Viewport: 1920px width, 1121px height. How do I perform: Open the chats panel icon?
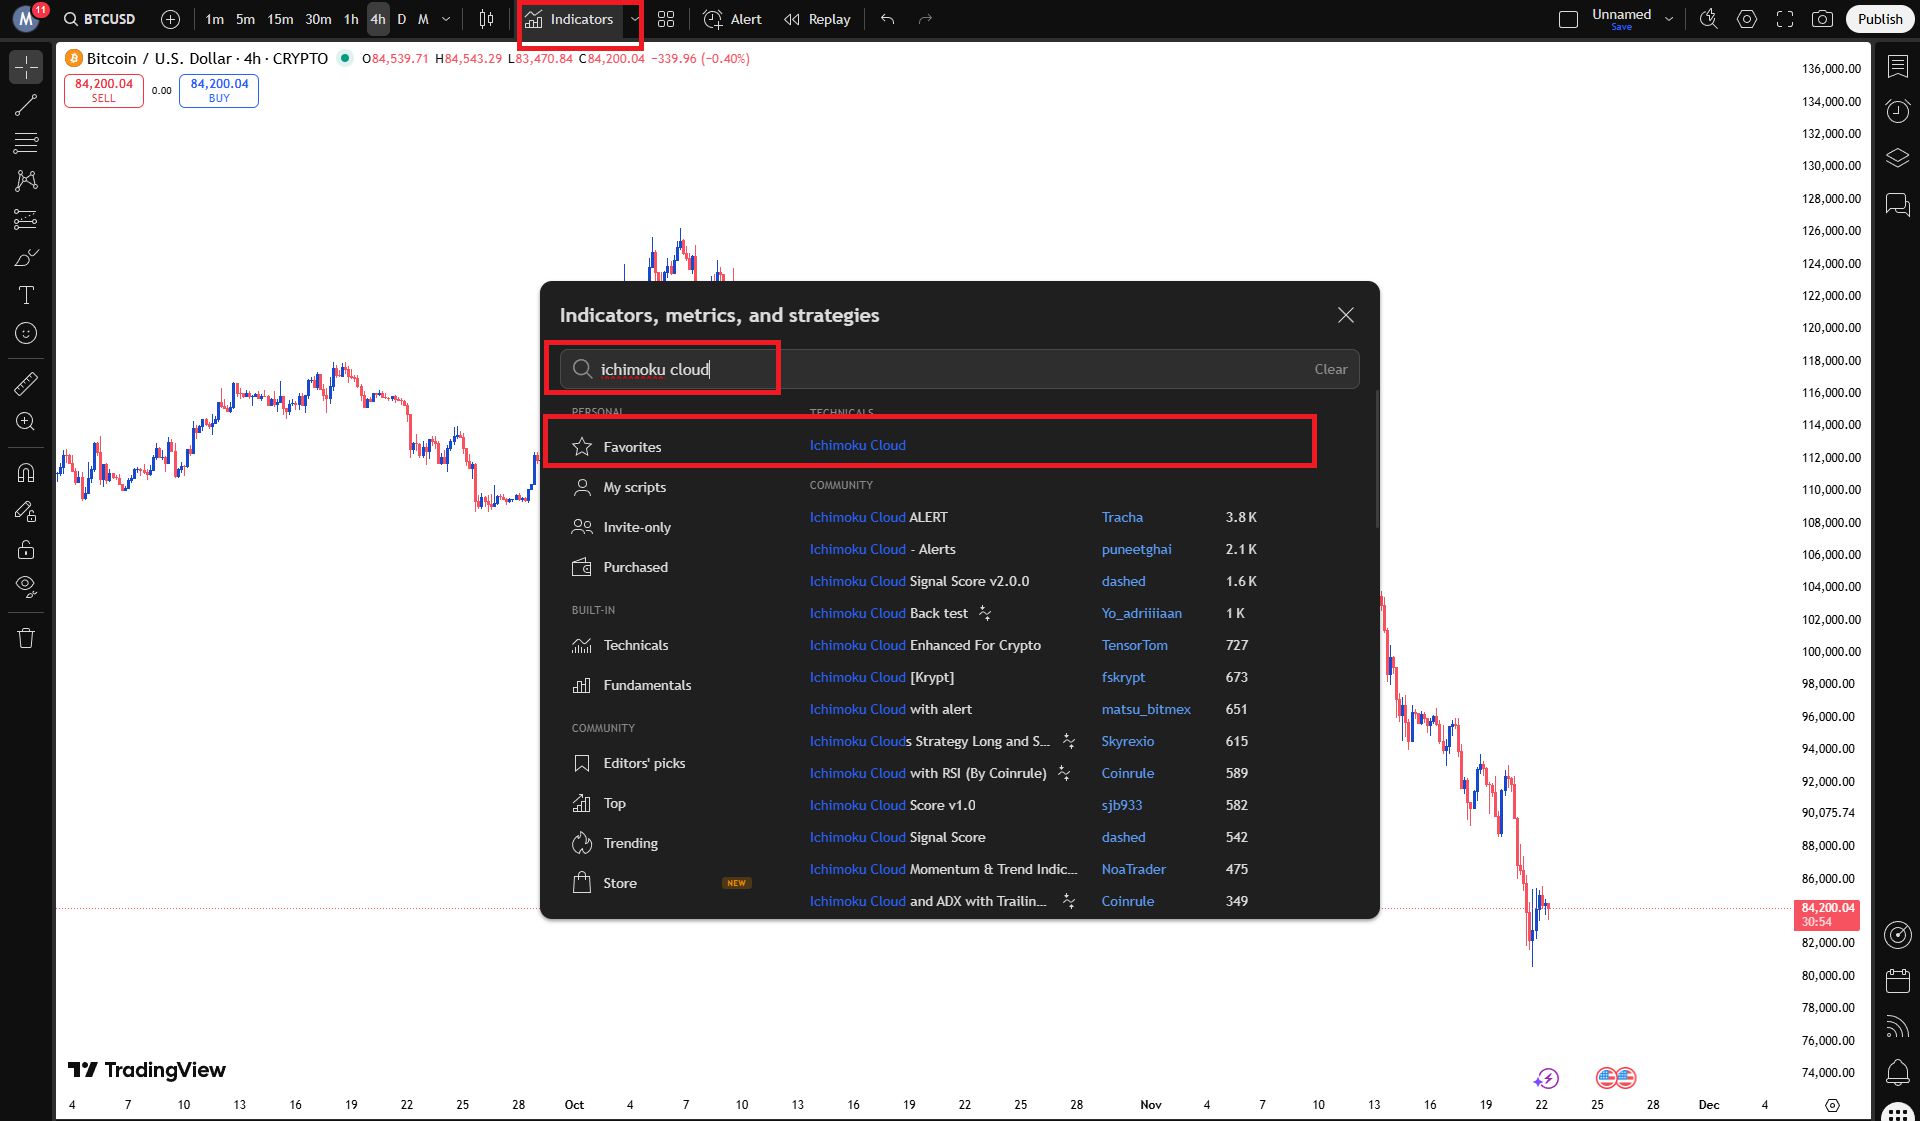(x=1897, y=205)
